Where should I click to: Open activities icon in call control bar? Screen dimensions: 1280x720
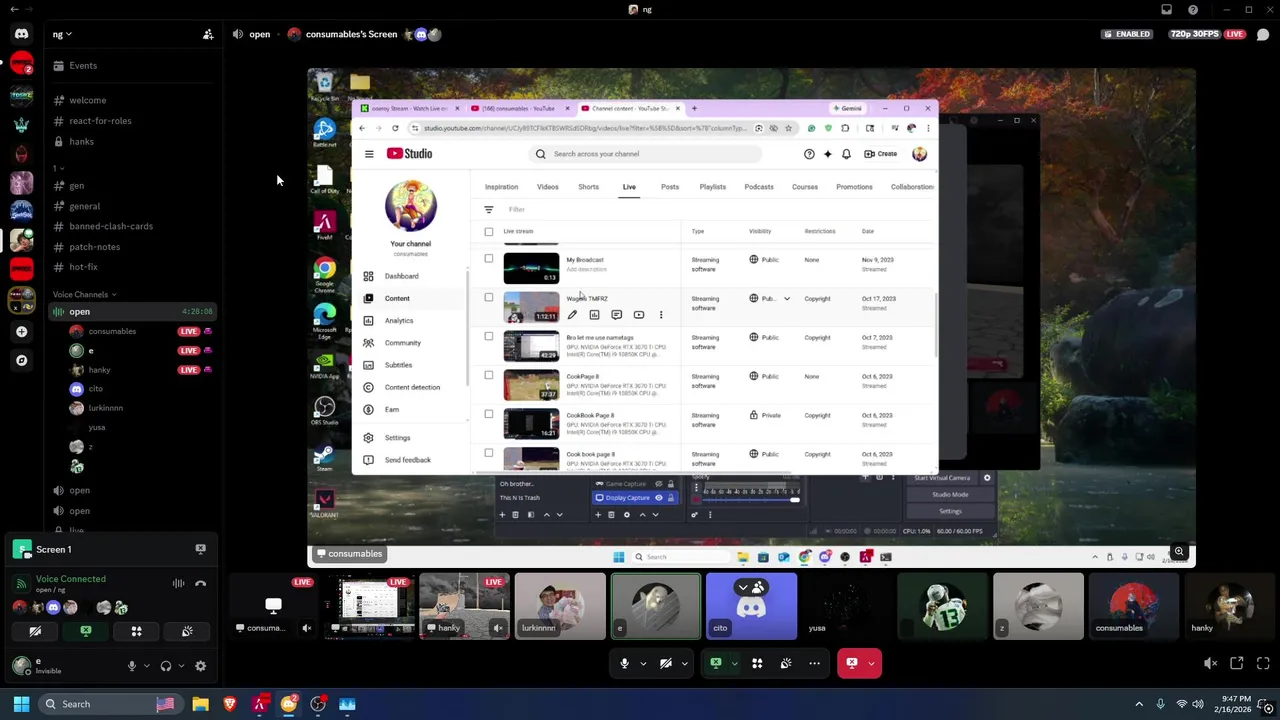click(x=757, y=663)
